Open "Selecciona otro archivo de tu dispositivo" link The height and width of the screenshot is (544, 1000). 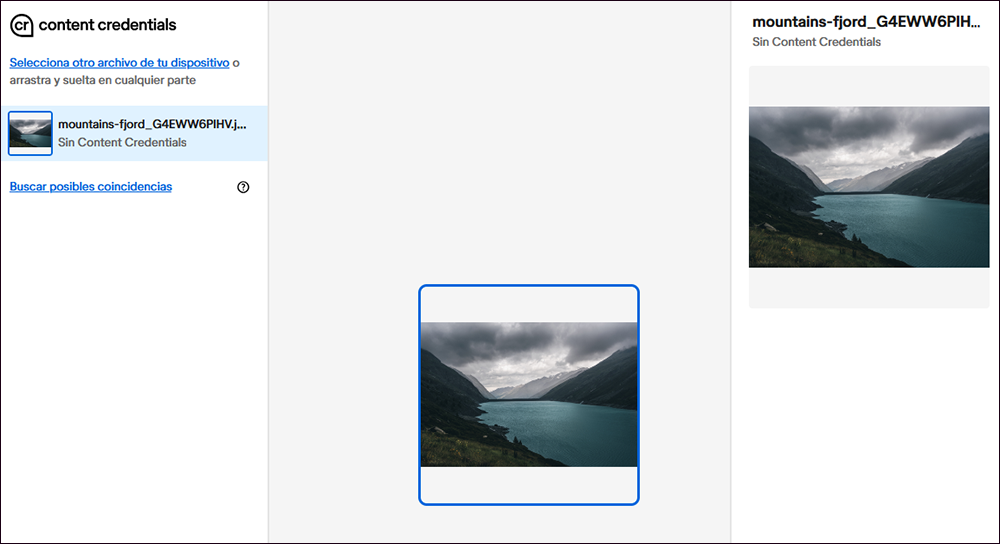click(119, 63)
